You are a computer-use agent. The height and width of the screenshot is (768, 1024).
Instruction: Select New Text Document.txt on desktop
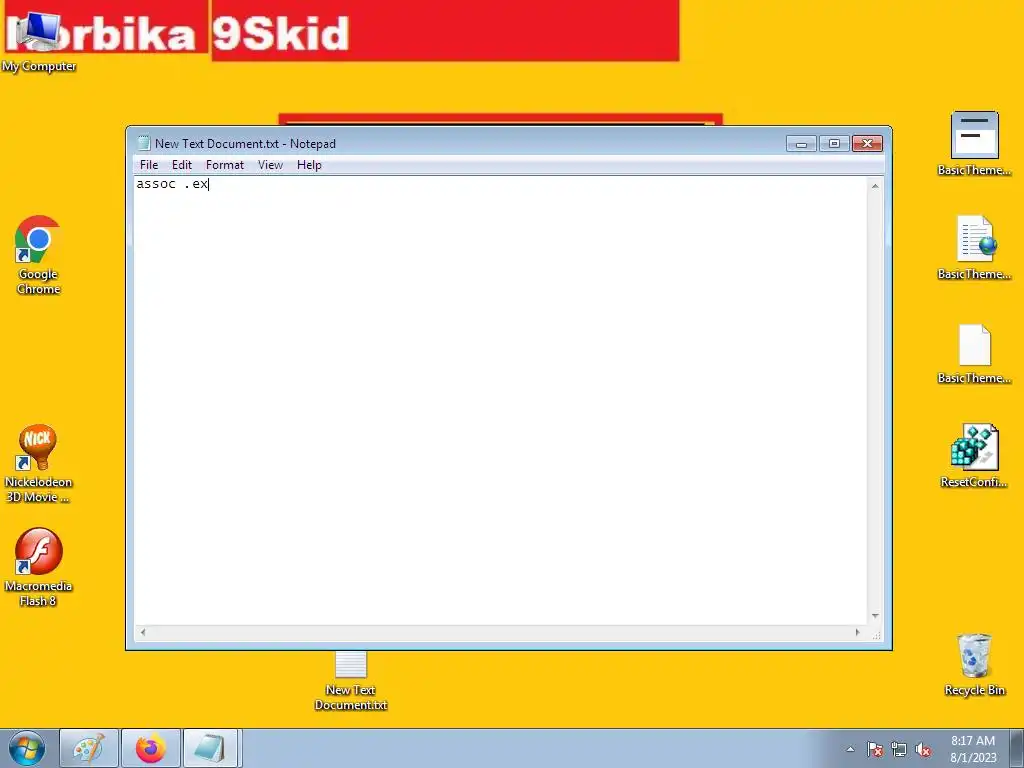tap(351, 680)
